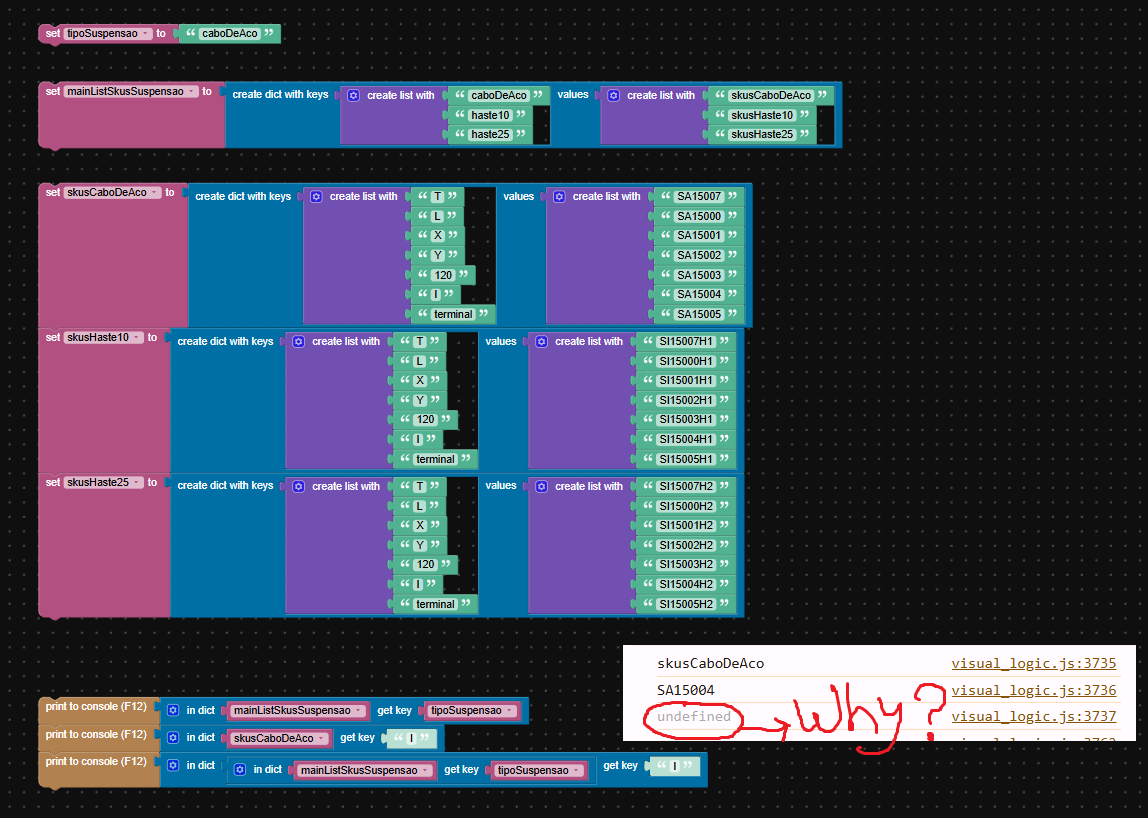Edit skusHaste10 text value in values list
1148x818 pixels.
(761, 115)
